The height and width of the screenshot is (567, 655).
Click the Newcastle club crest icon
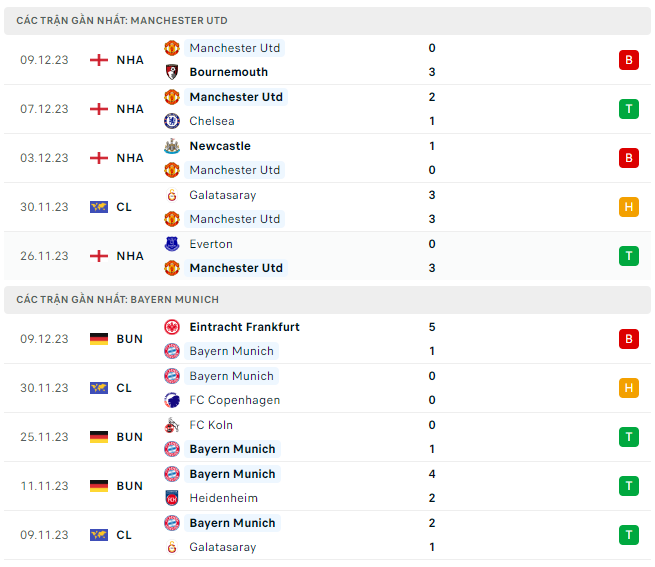pos(172,146)
